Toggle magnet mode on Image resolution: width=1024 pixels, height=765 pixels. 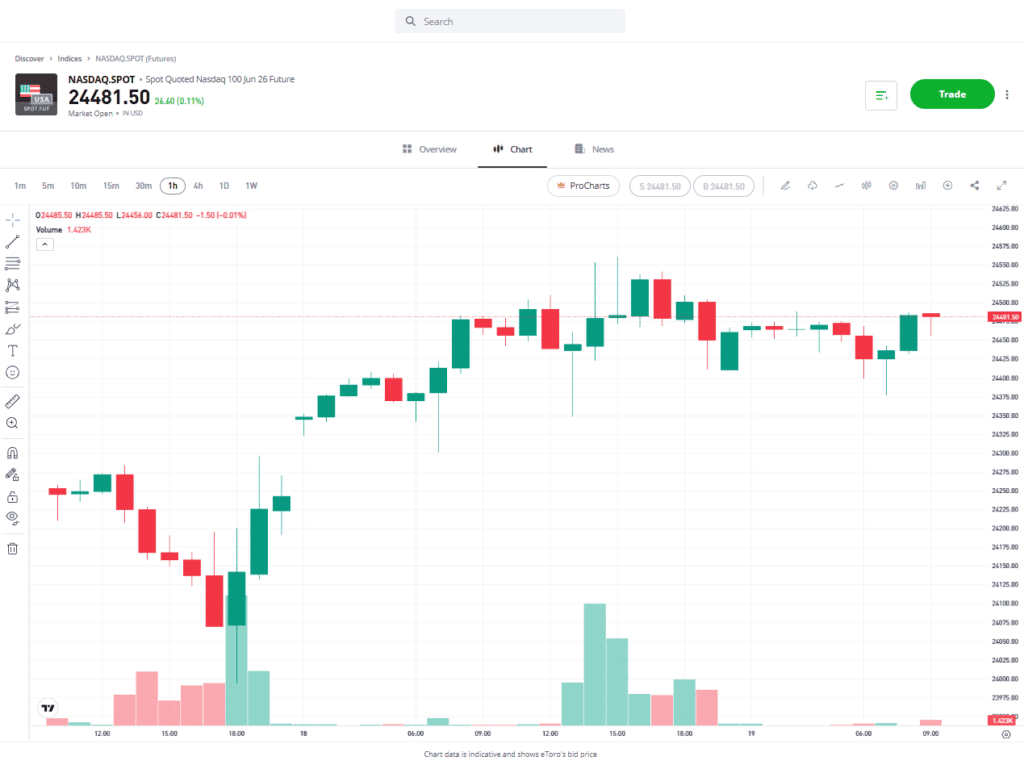tap(13, 453)
